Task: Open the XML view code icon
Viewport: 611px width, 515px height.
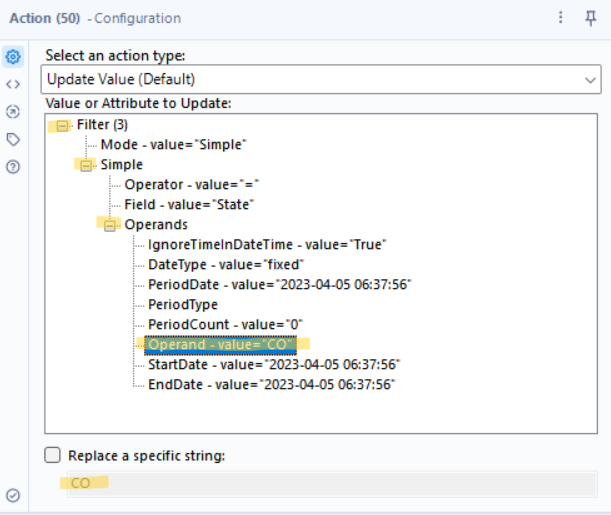Action: [13, 84]
